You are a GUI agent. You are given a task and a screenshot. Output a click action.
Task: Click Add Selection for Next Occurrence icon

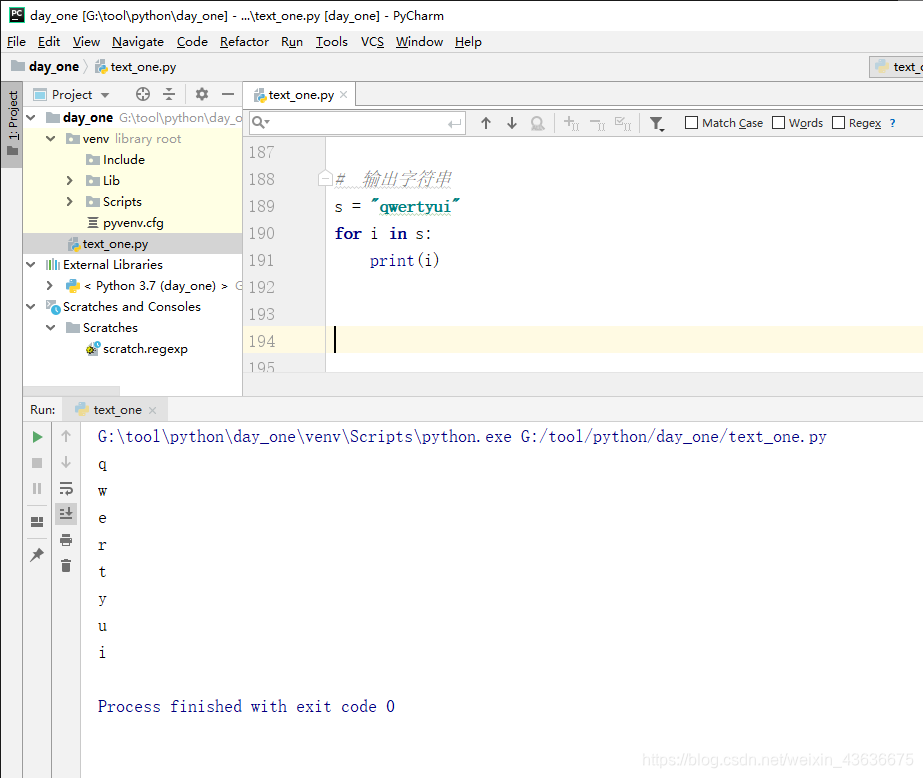[x=571, y=123]
